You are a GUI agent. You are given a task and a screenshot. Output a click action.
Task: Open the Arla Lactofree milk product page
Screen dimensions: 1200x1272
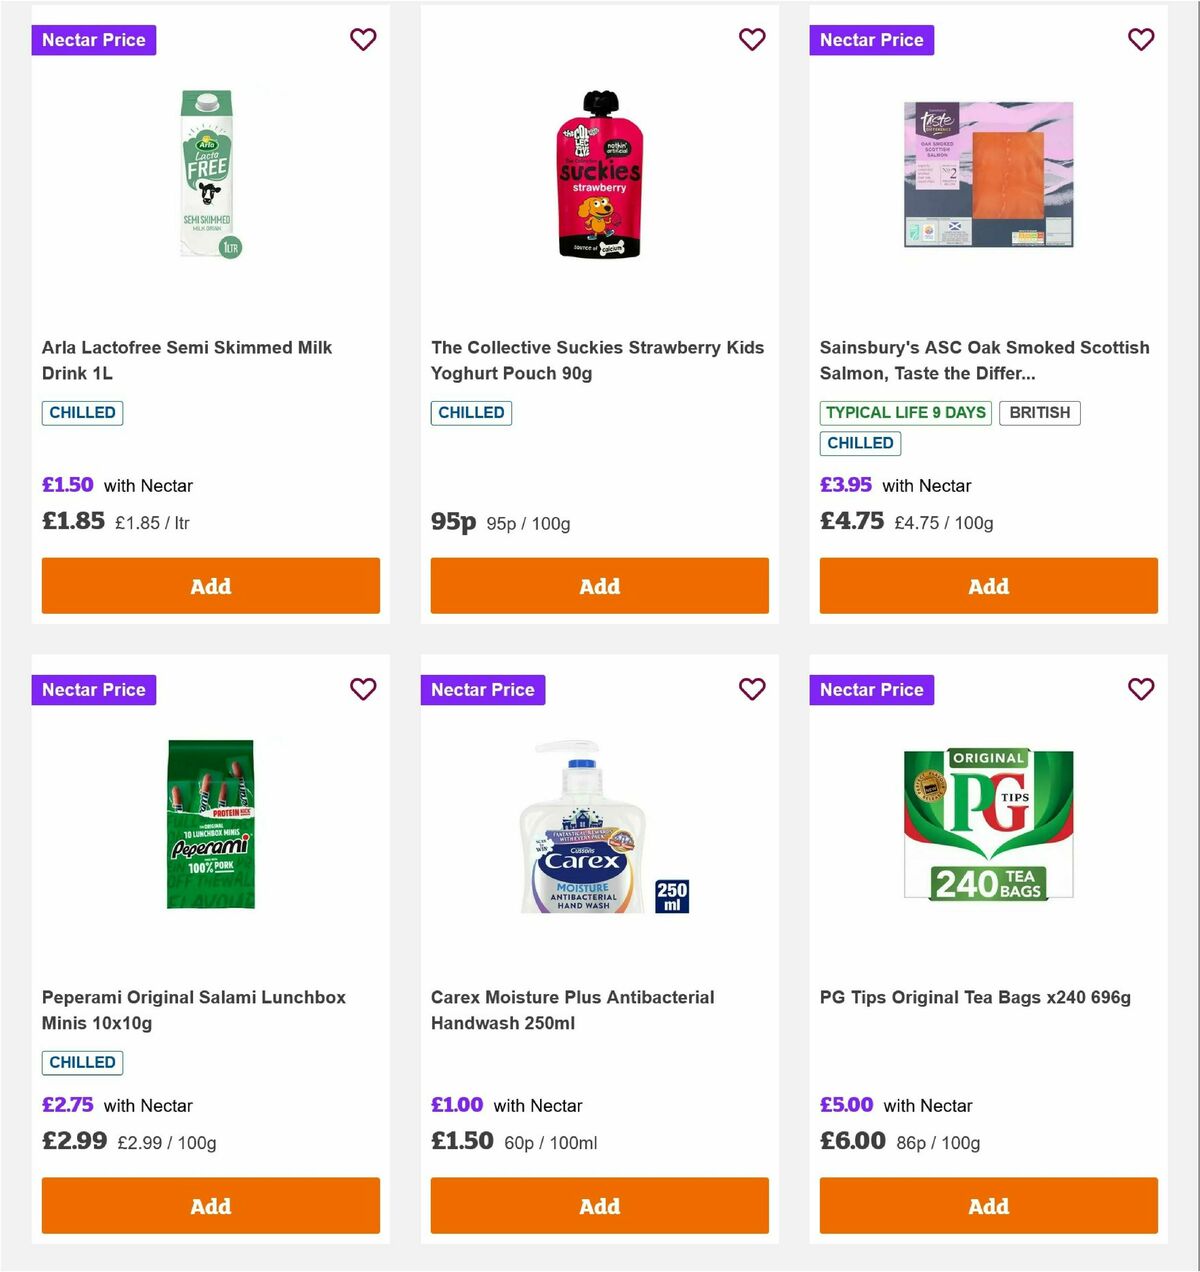pyautogui.click(x=186, y=360)
